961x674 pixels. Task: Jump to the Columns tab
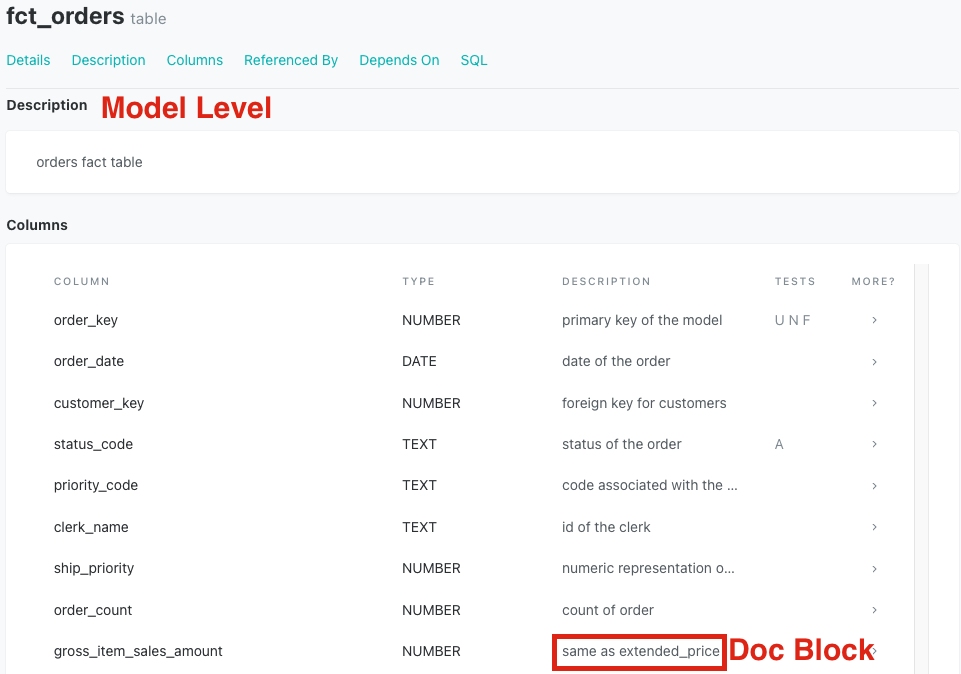pos(195,60)
